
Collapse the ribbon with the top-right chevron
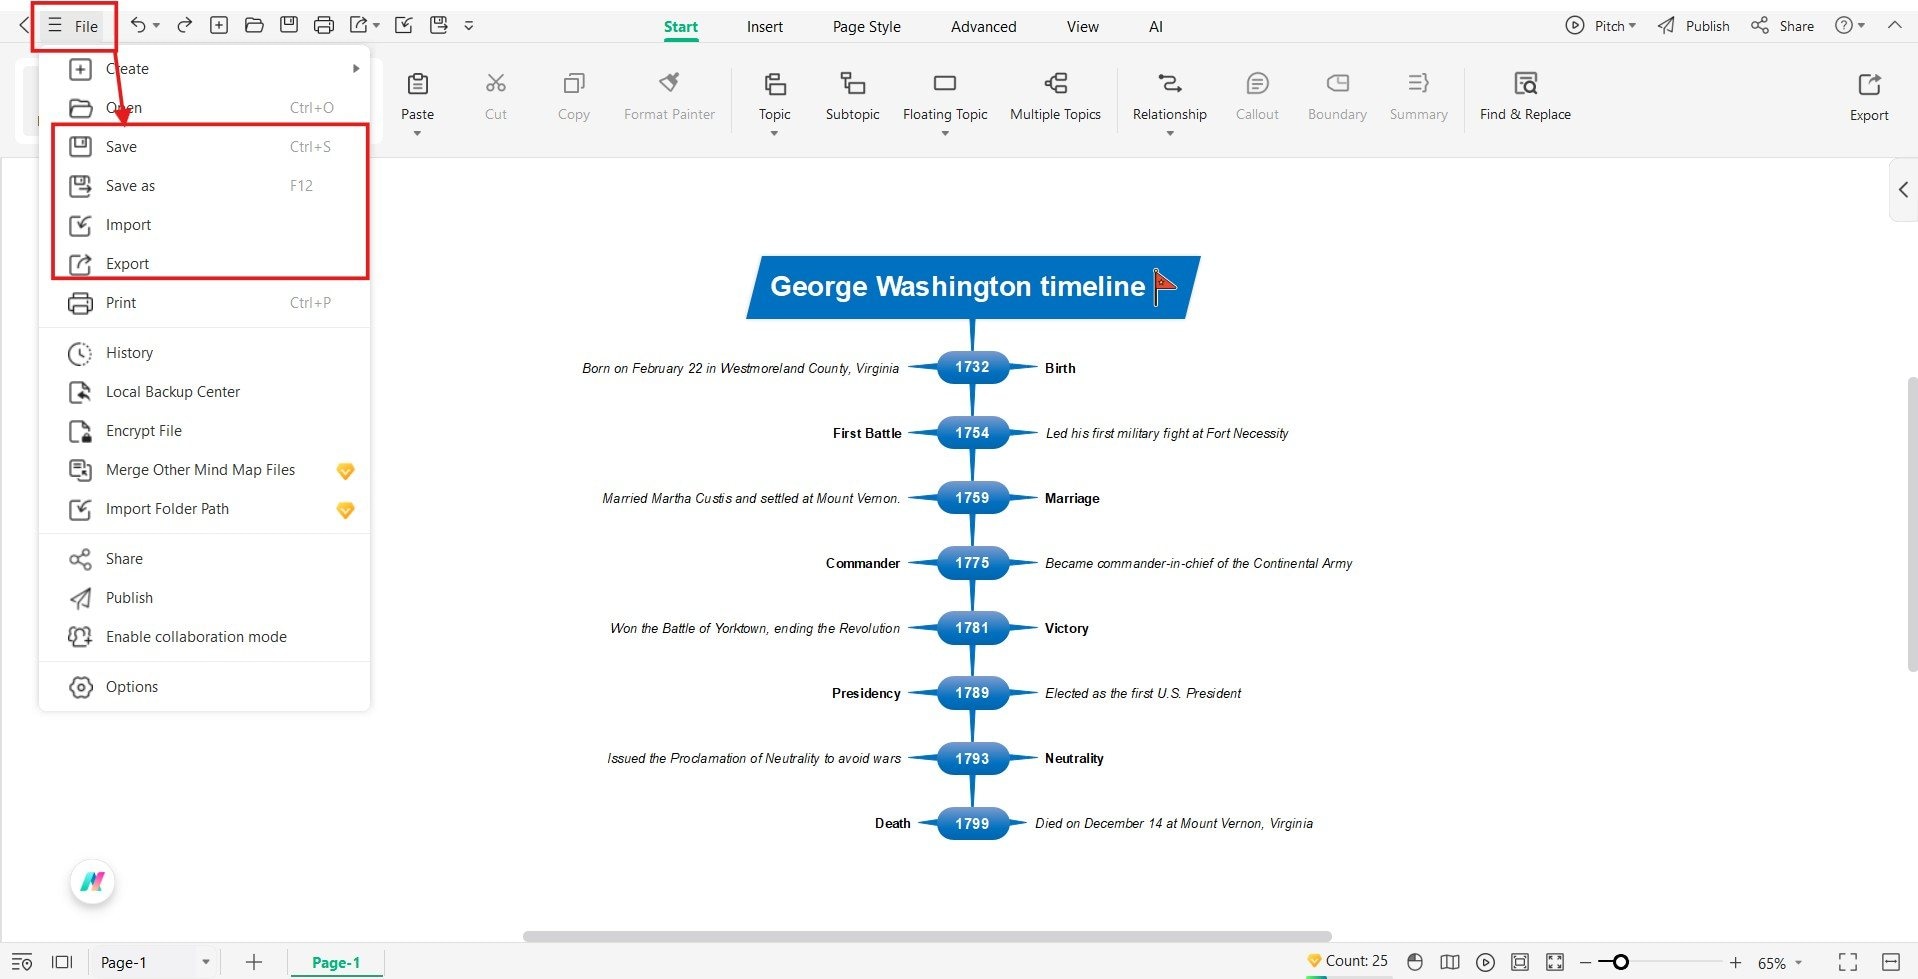click(x=1894, y=25)
